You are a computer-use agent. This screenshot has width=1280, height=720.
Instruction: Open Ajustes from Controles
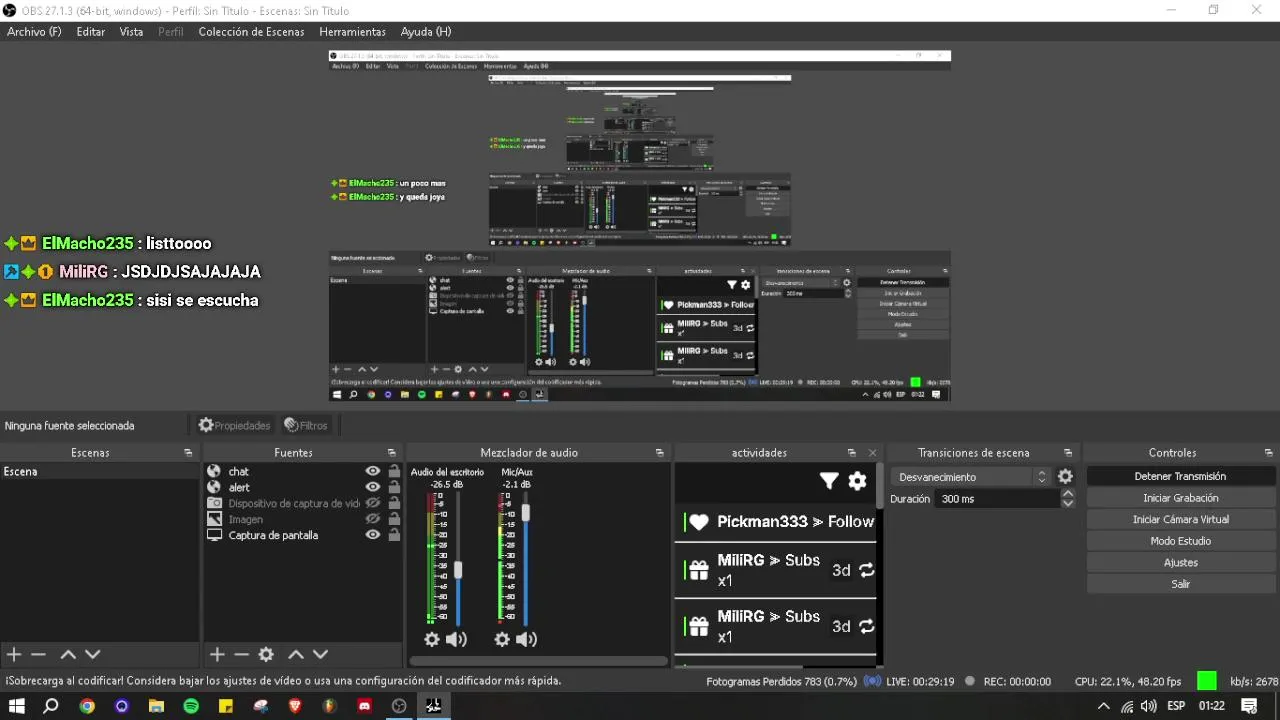click(x=1180, y=563)
